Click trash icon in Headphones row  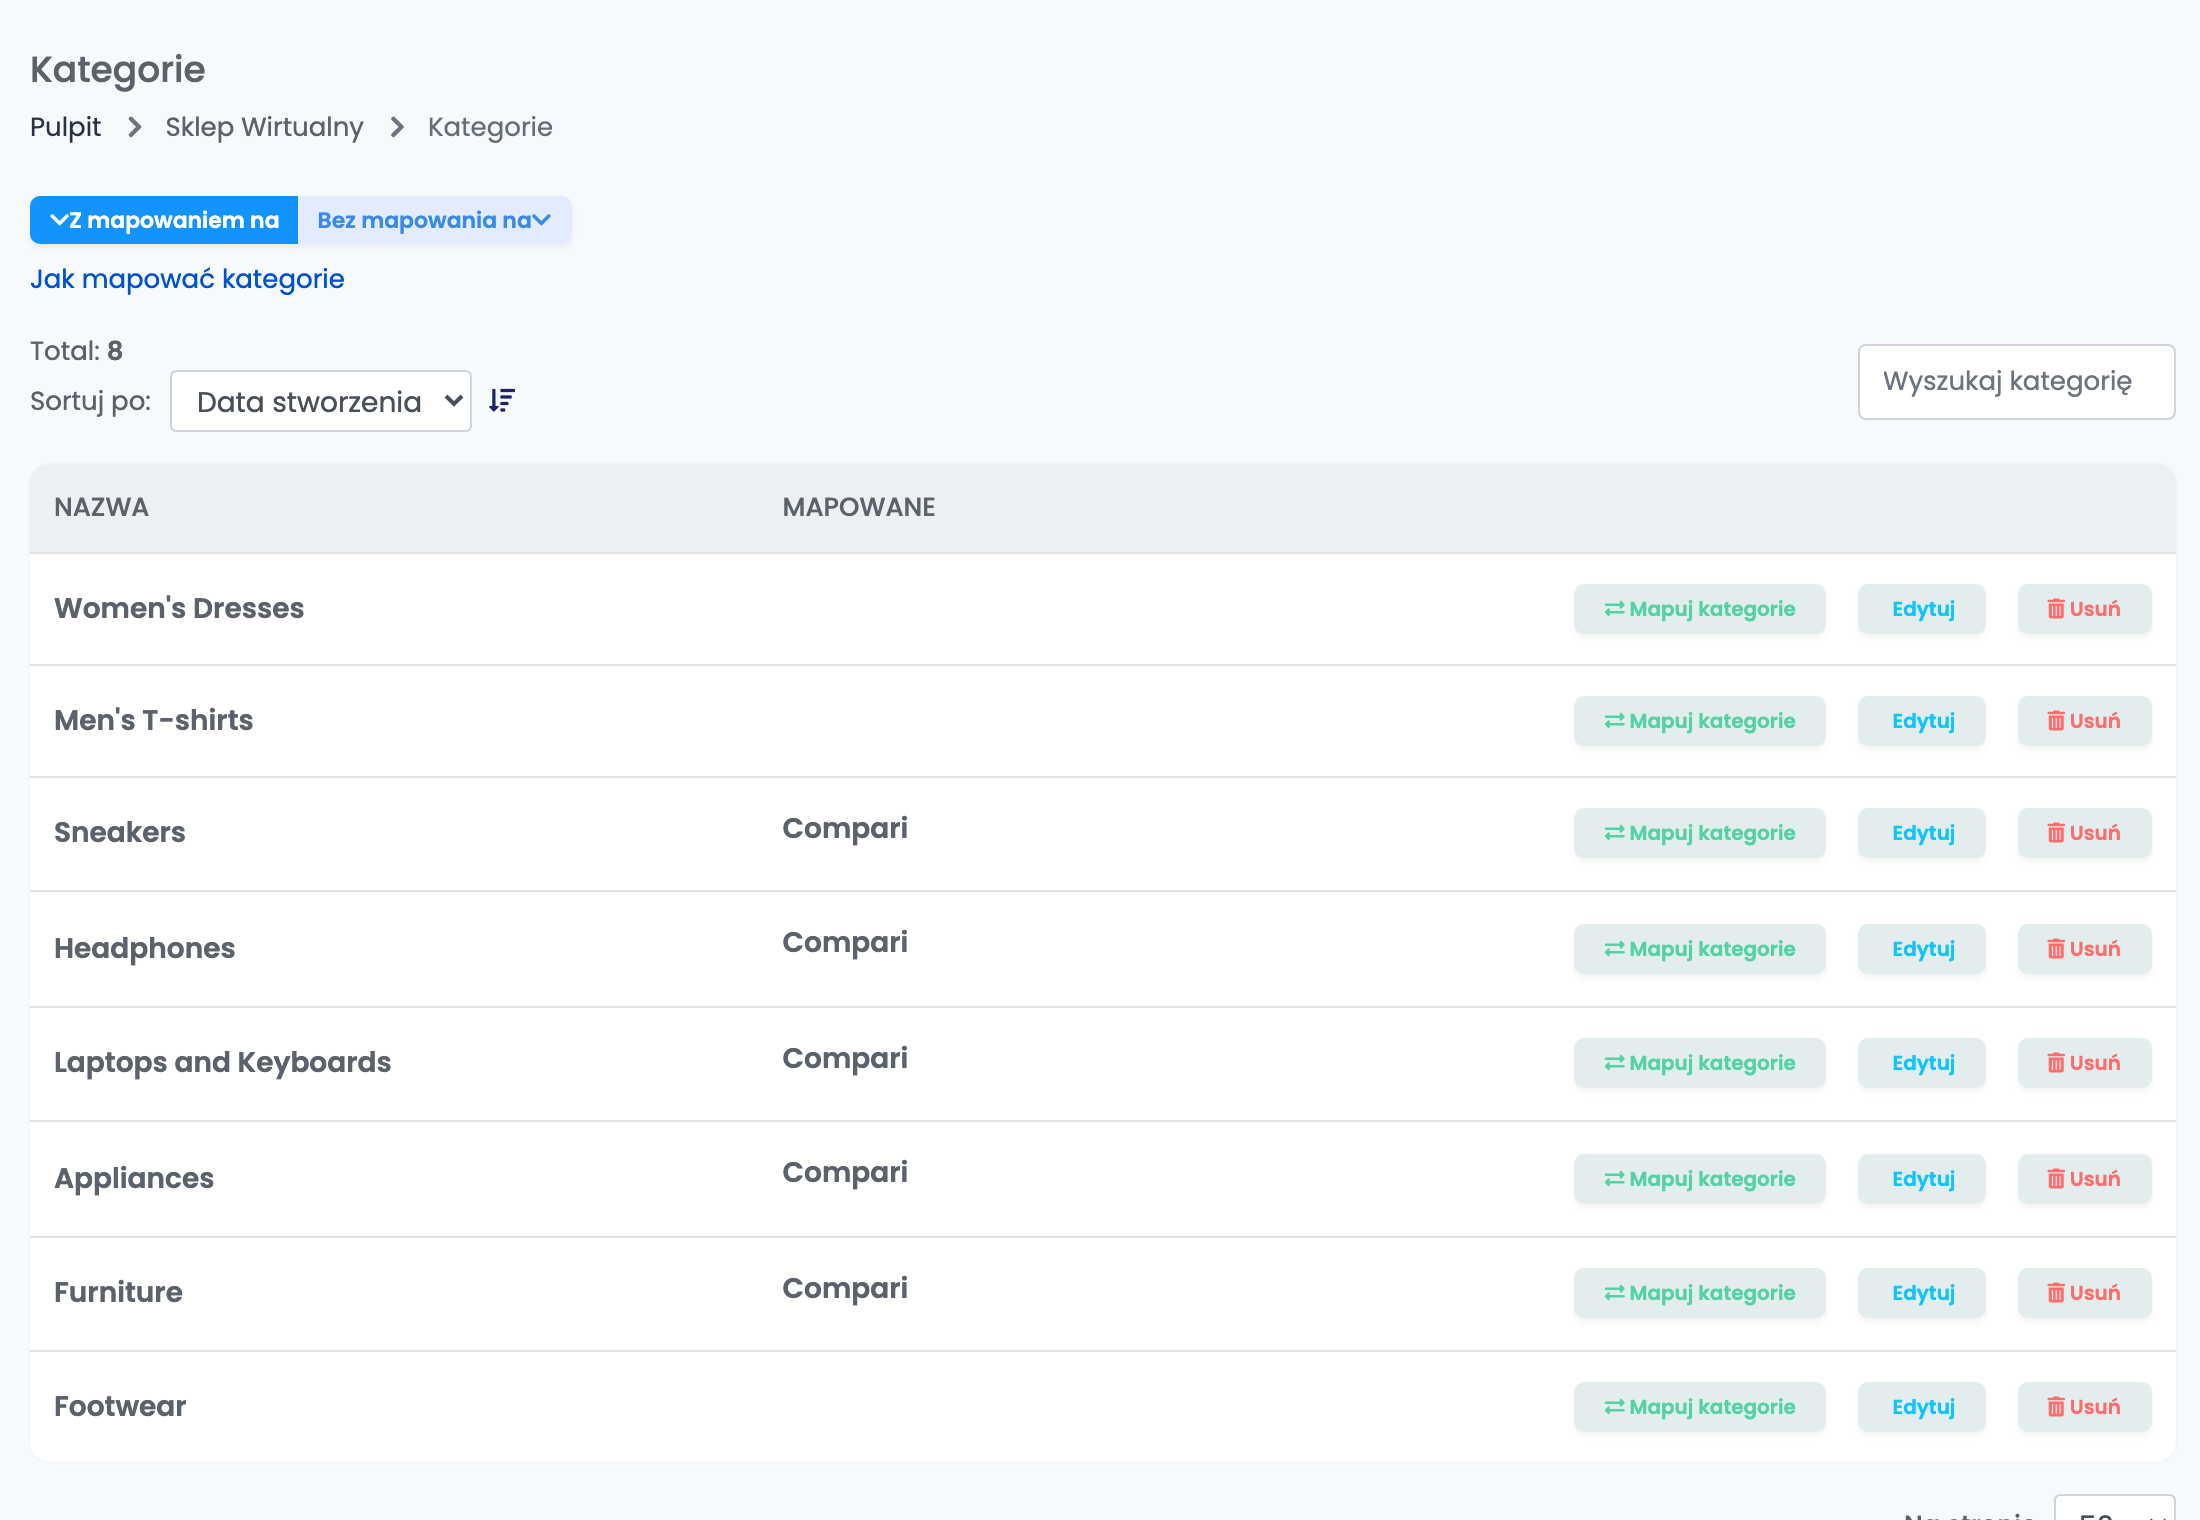tap(2056, 949)
